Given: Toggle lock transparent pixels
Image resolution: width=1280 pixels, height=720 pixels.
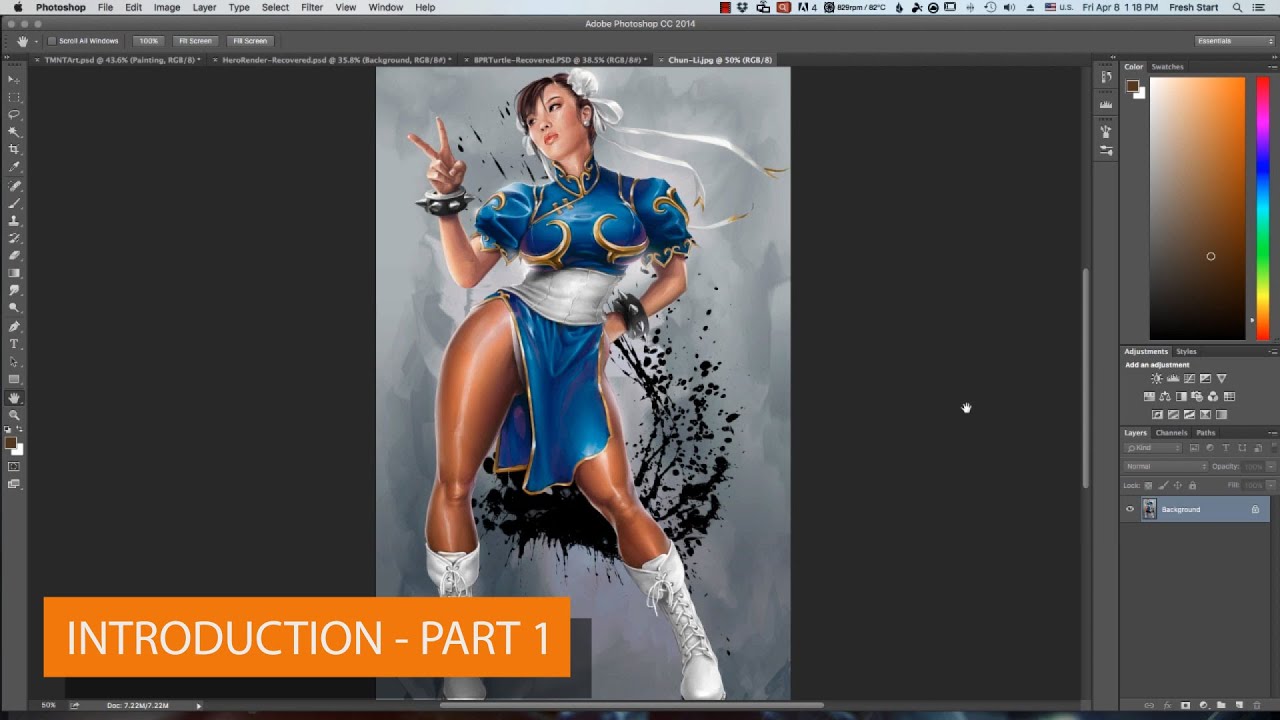Looking at the screenshot, I should click(x=1149, y=485).
